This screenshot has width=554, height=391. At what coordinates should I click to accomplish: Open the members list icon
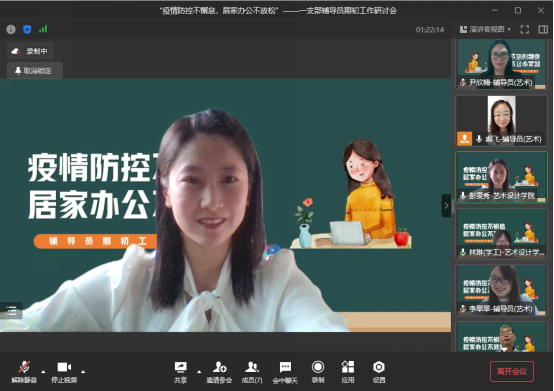click(252, 367)
